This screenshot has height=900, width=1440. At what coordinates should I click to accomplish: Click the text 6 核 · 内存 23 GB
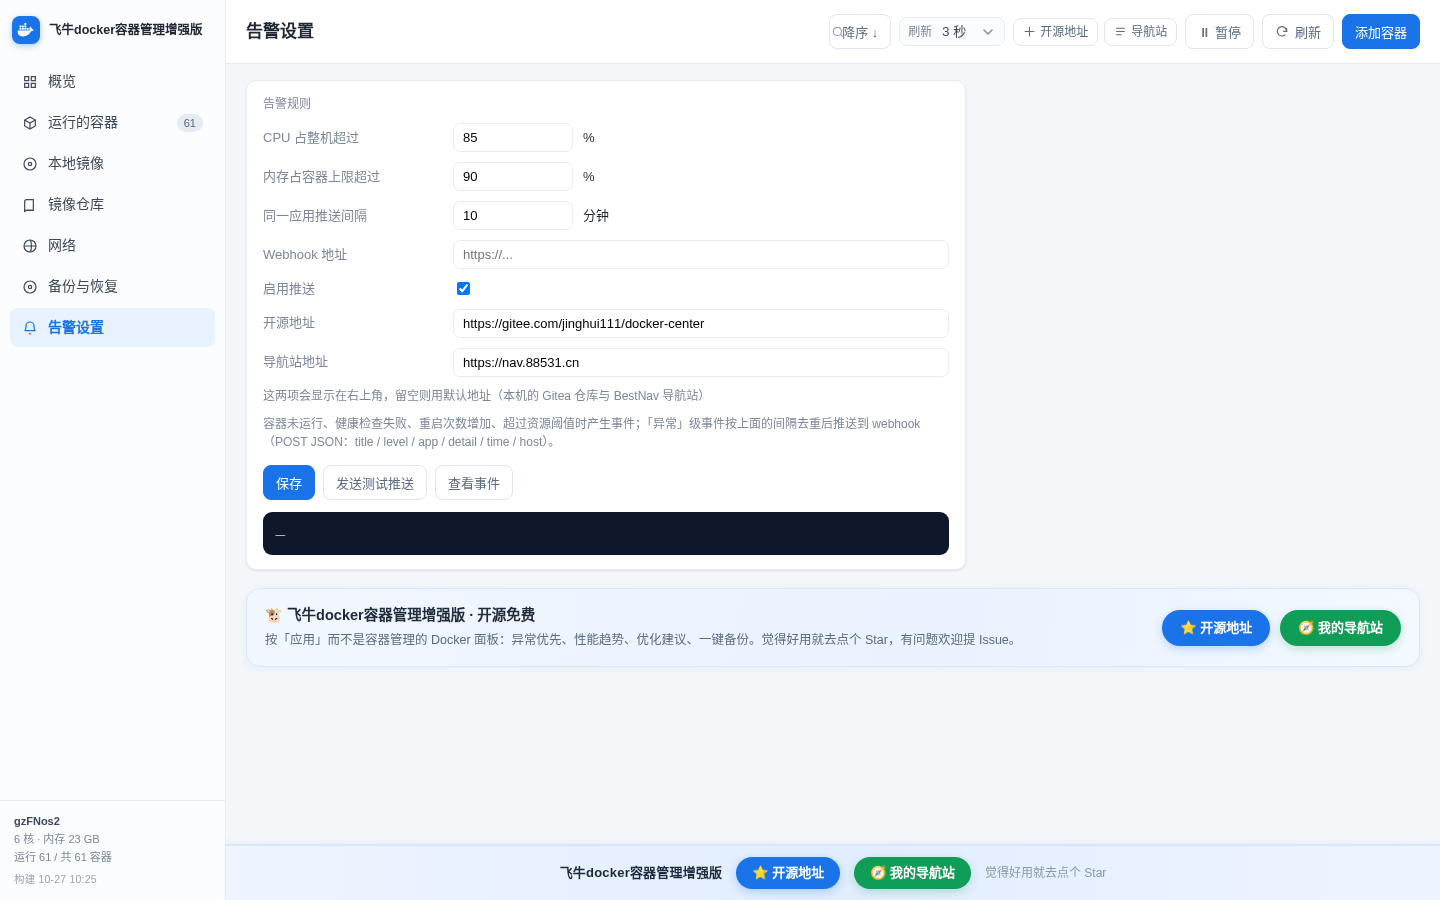[57, 839]
